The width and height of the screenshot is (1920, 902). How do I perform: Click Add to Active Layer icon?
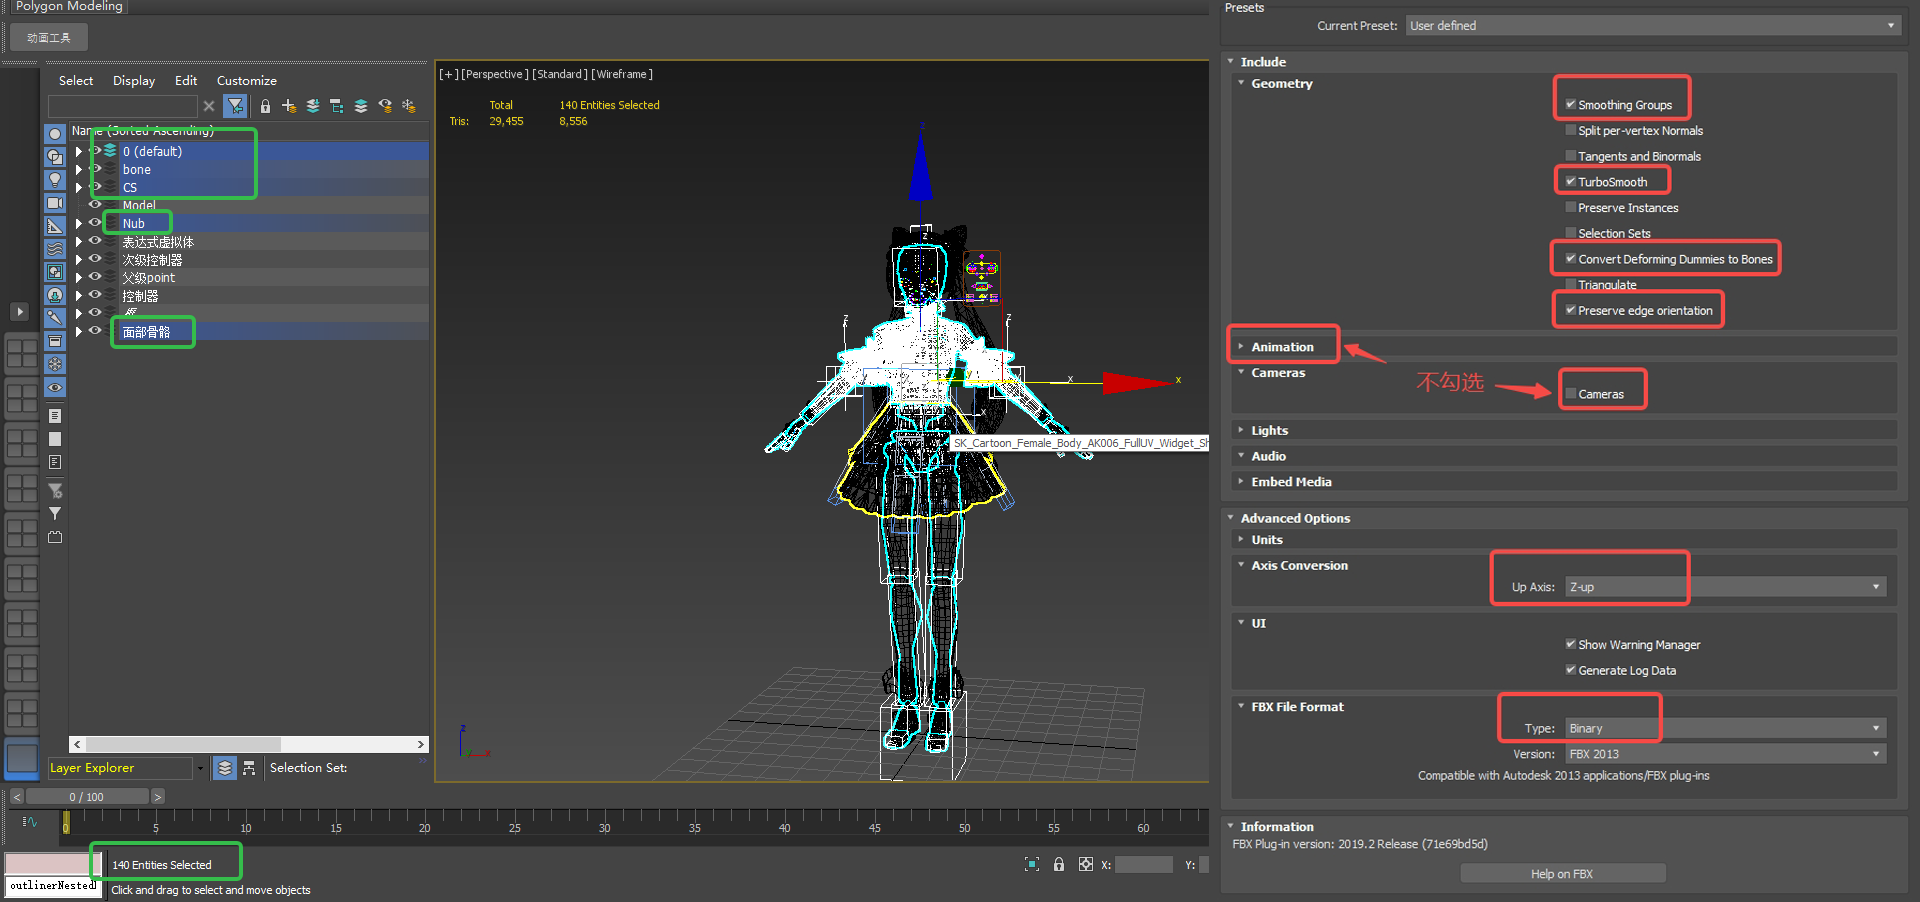pos(313,106)
